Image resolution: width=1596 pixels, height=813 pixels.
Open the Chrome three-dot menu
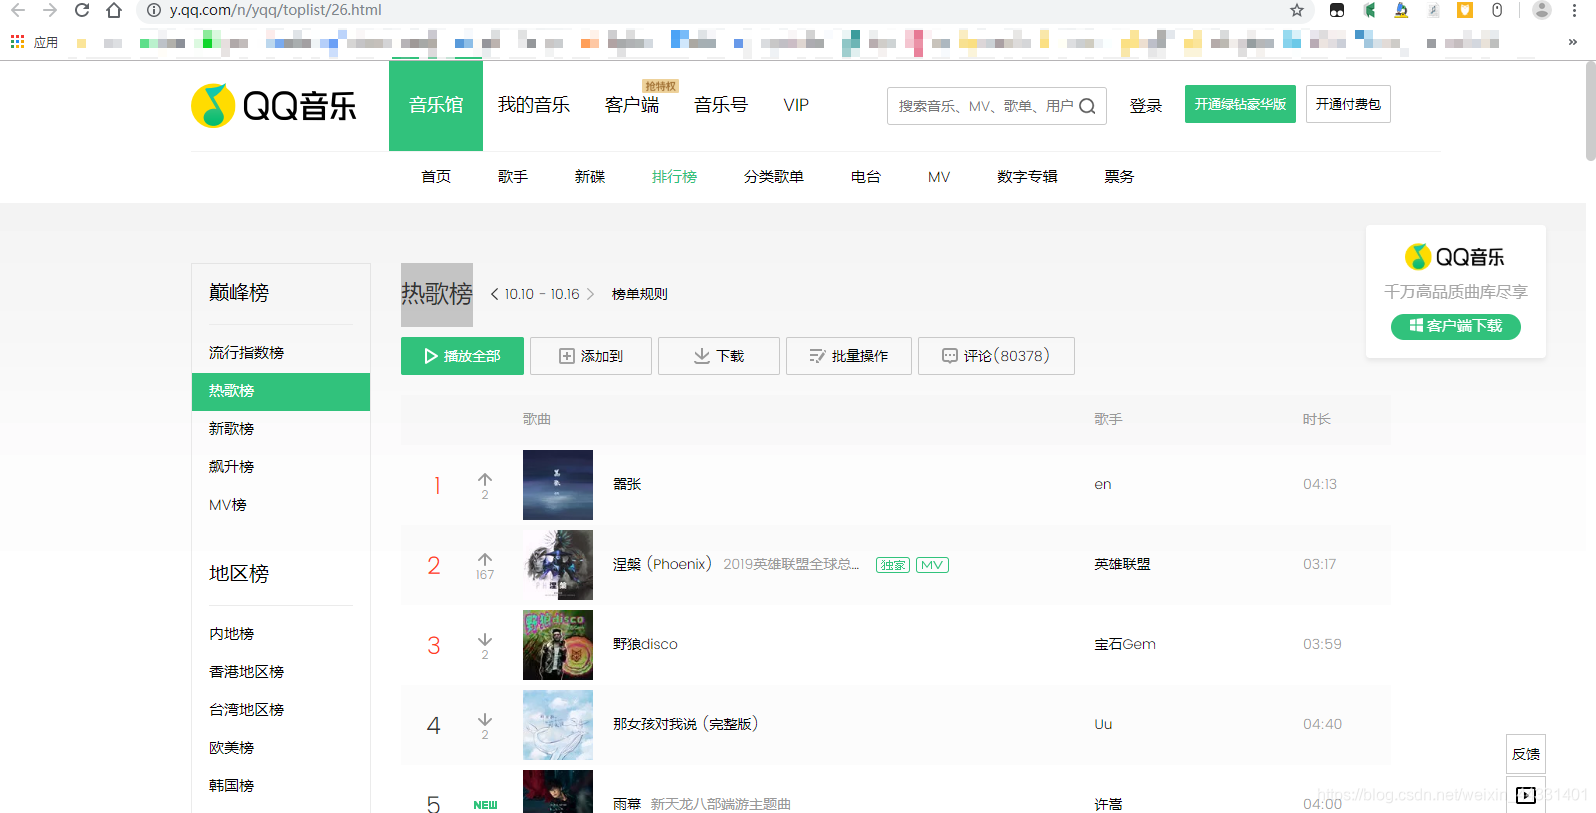coord(1575,10)
